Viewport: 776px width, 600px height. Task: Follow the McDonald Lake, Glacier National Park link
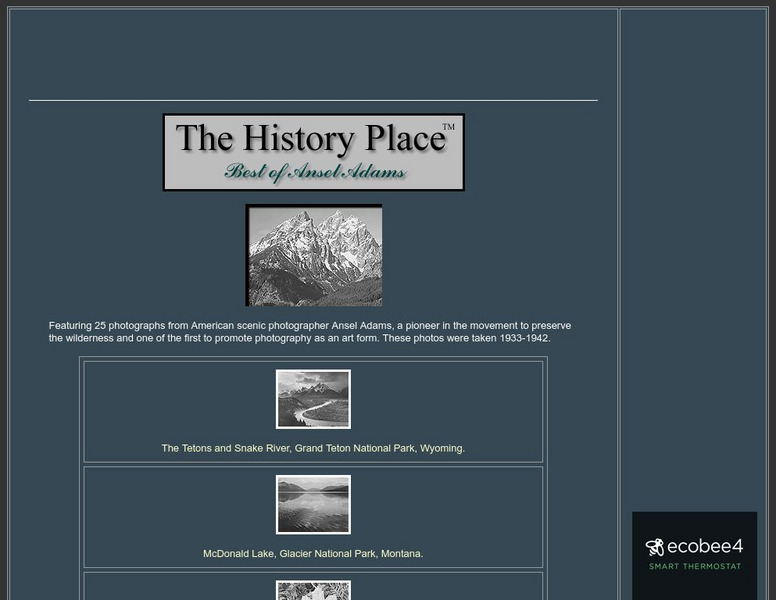pos(313,553)
